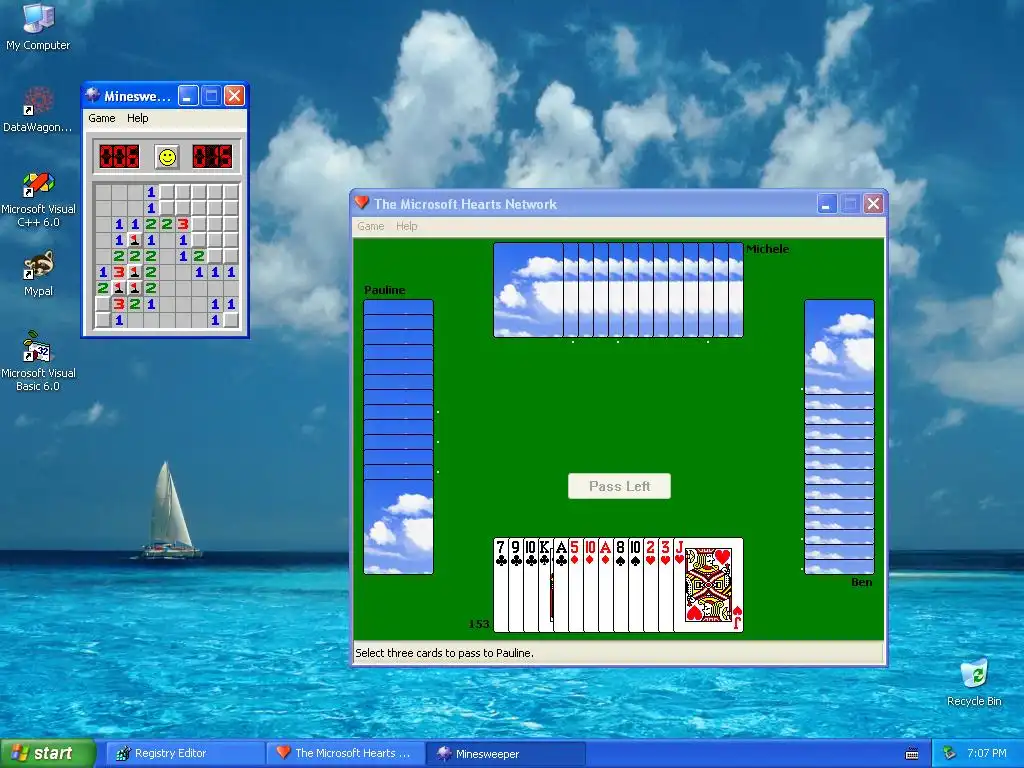This screenshot has width=1024, height=768.
Task: Open the Game menu in Minesweeper
Action: 102,118
